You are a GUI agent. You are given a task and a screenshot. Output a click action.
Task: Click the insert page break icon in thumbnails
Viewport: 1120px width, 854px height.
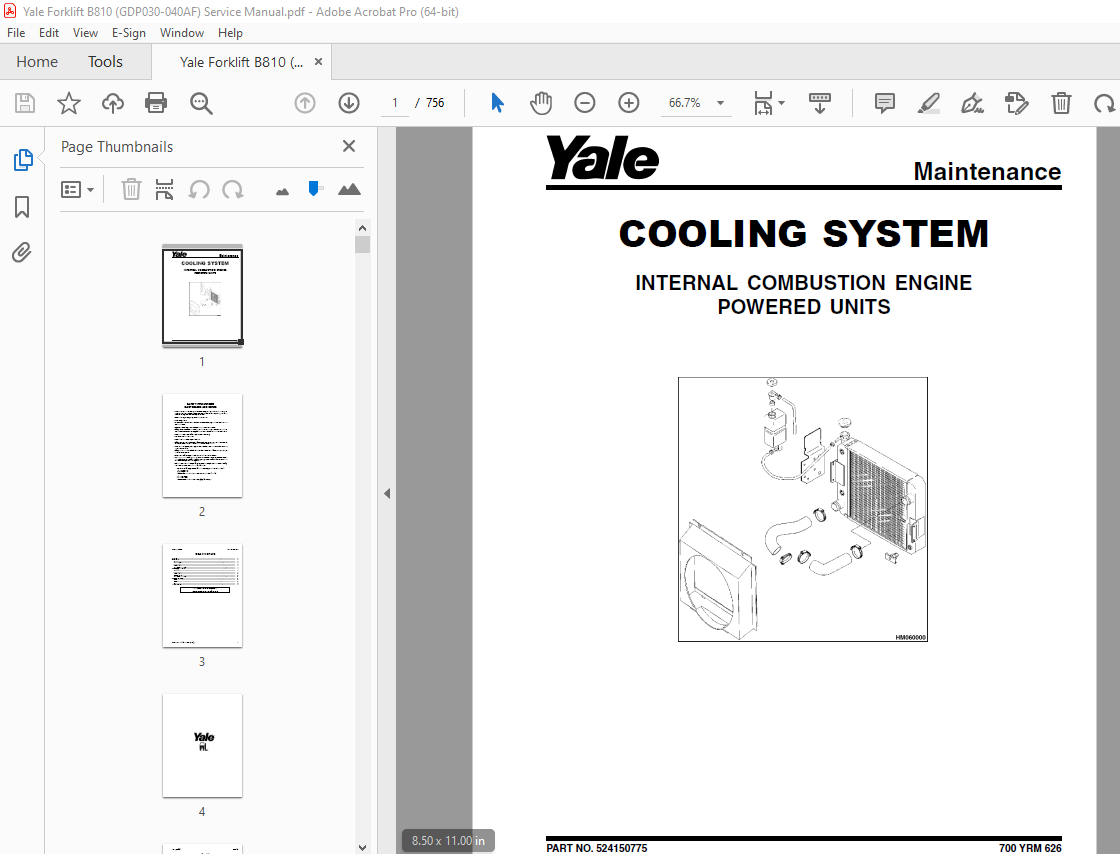click(x=164, y=189)
